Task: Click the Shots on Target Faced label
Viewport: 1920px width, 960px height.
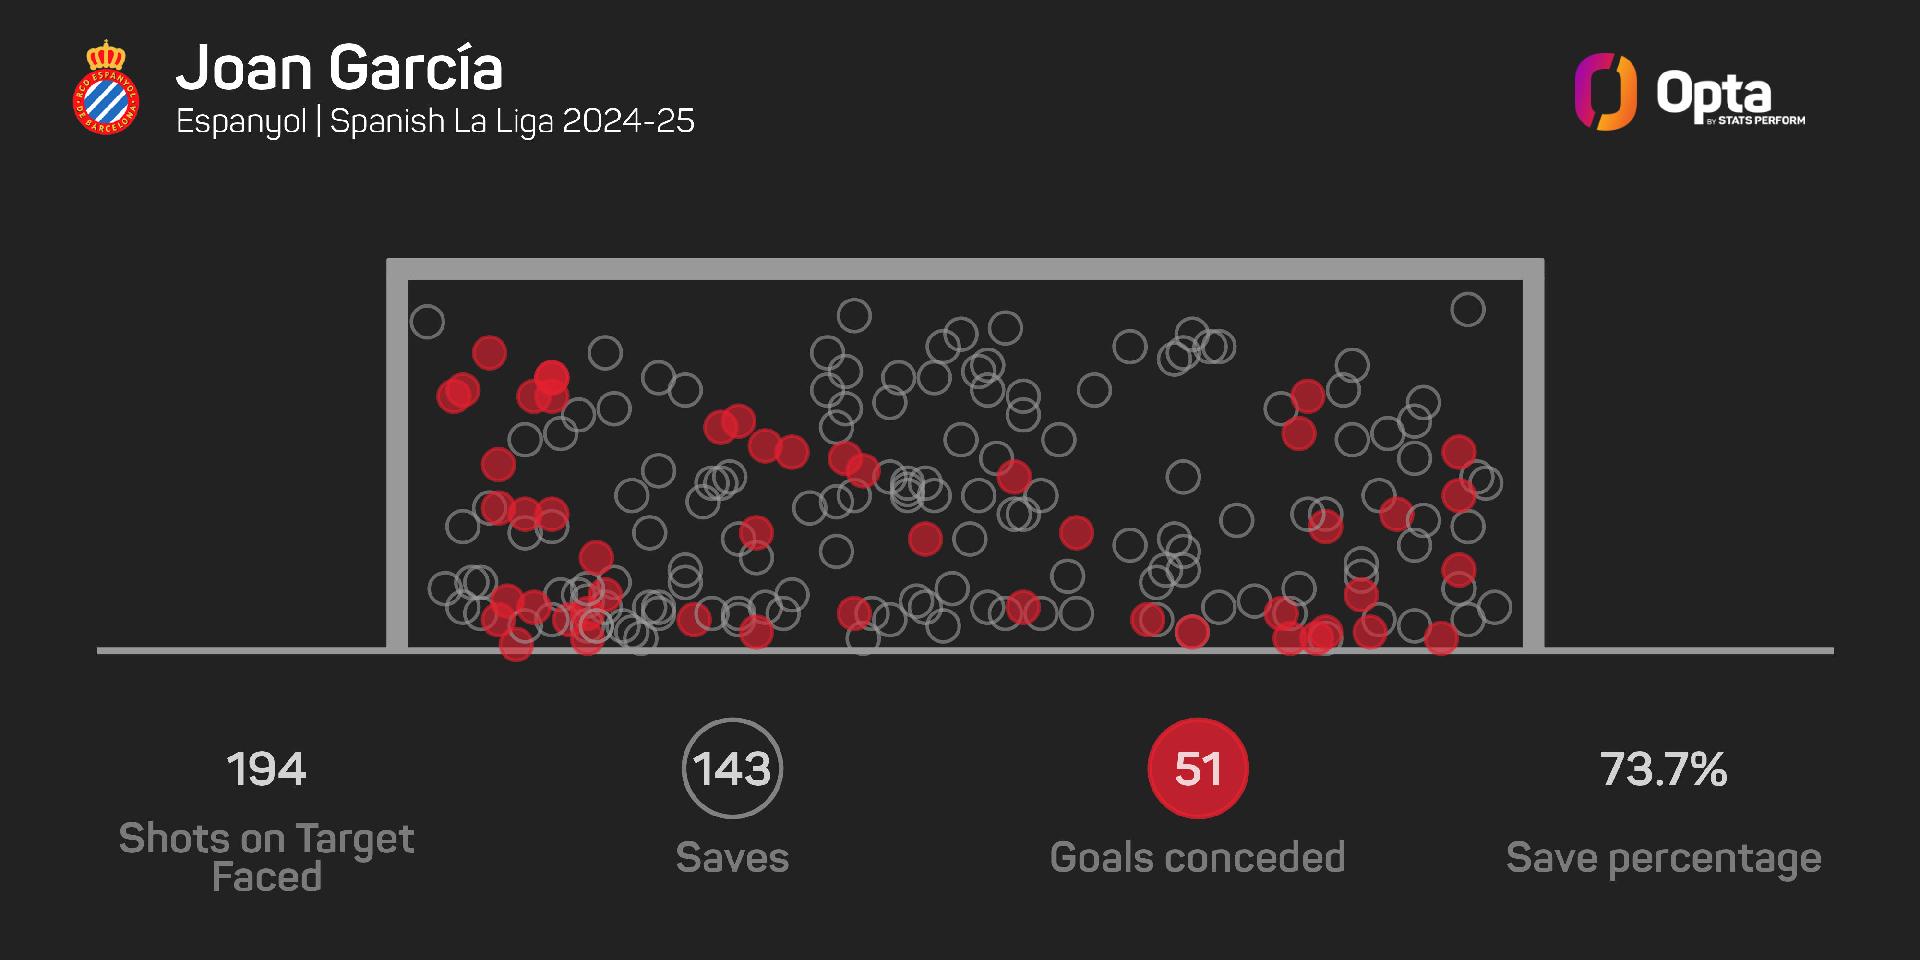Action: click(x=266, y=857)
